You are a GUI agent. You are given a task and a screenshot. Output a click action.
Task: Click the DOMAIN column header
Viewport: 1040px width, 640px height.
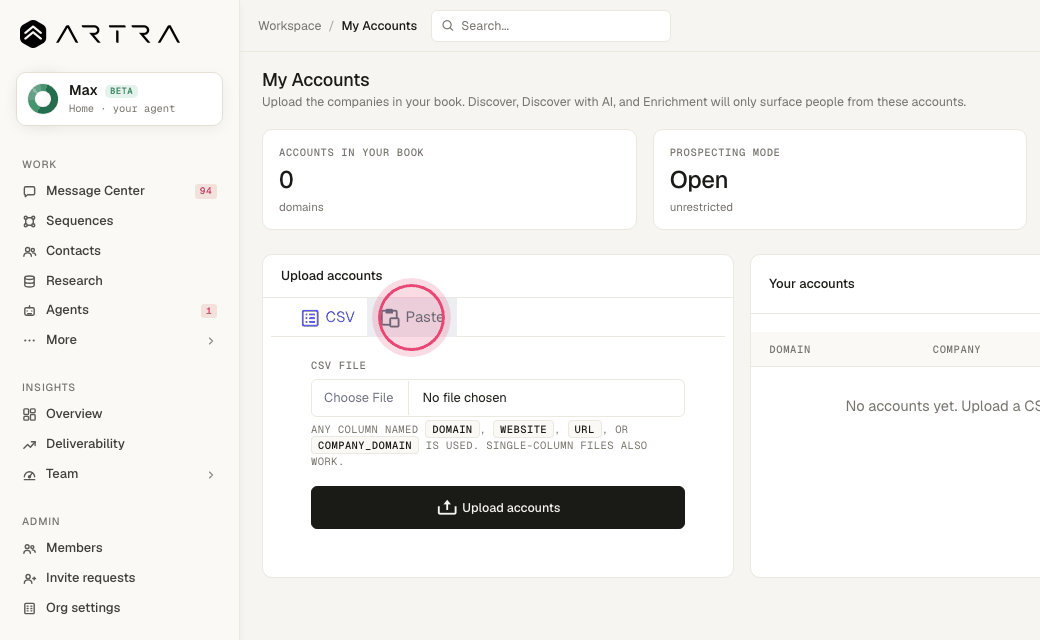(790, 350)
